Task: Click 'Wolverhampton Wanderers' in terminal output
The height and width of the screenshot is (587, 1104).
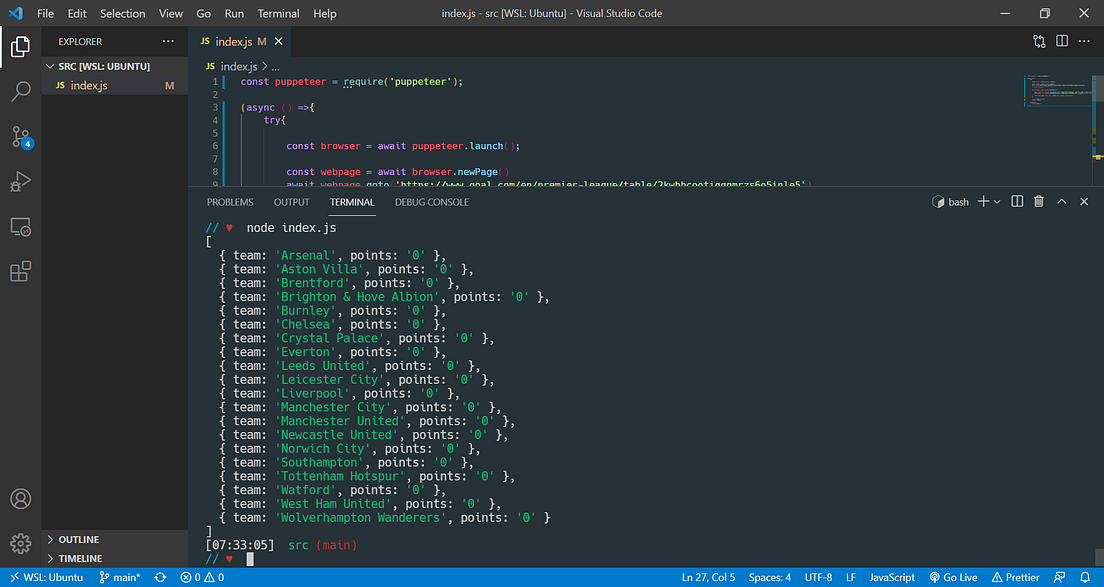Action: click(x=360, y=518)
